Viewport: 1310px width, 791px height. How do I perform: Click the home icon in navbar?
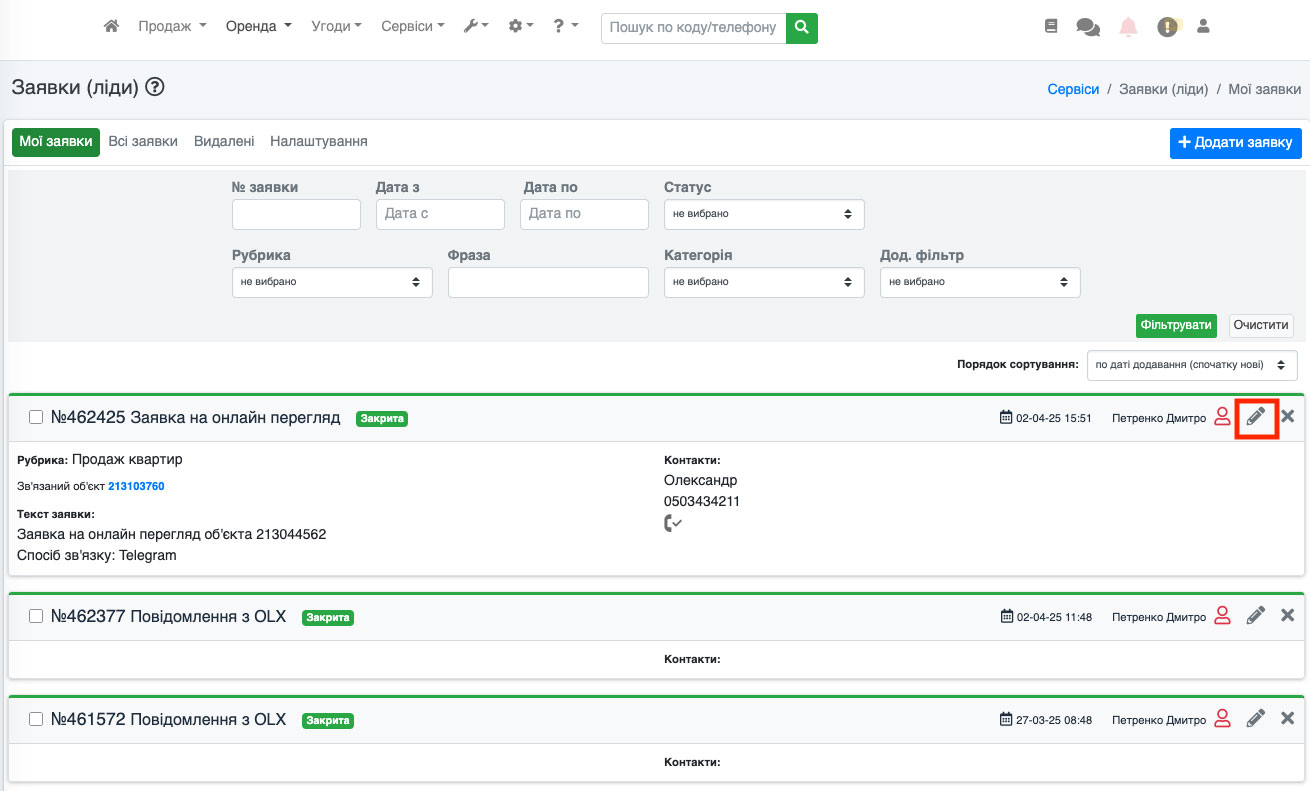pyautogui.click(x=112, y=27)
